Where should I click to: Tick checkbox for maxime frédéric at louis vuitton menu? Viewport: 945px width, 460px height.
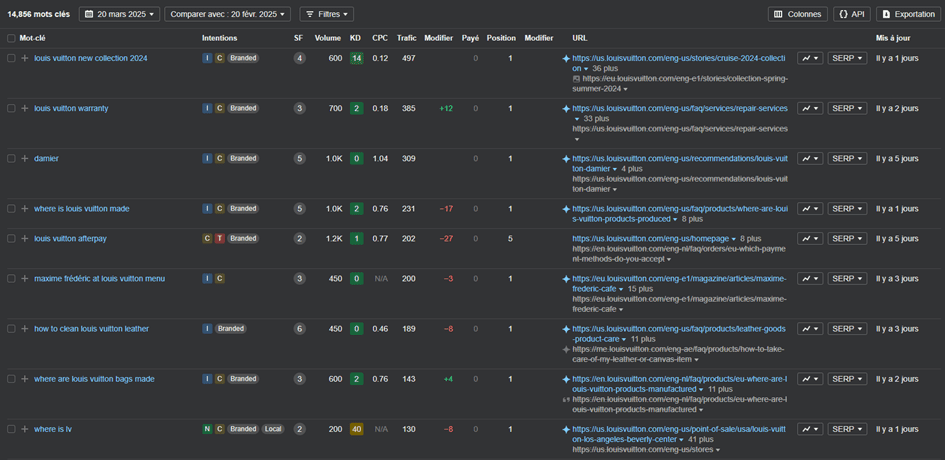11,279
